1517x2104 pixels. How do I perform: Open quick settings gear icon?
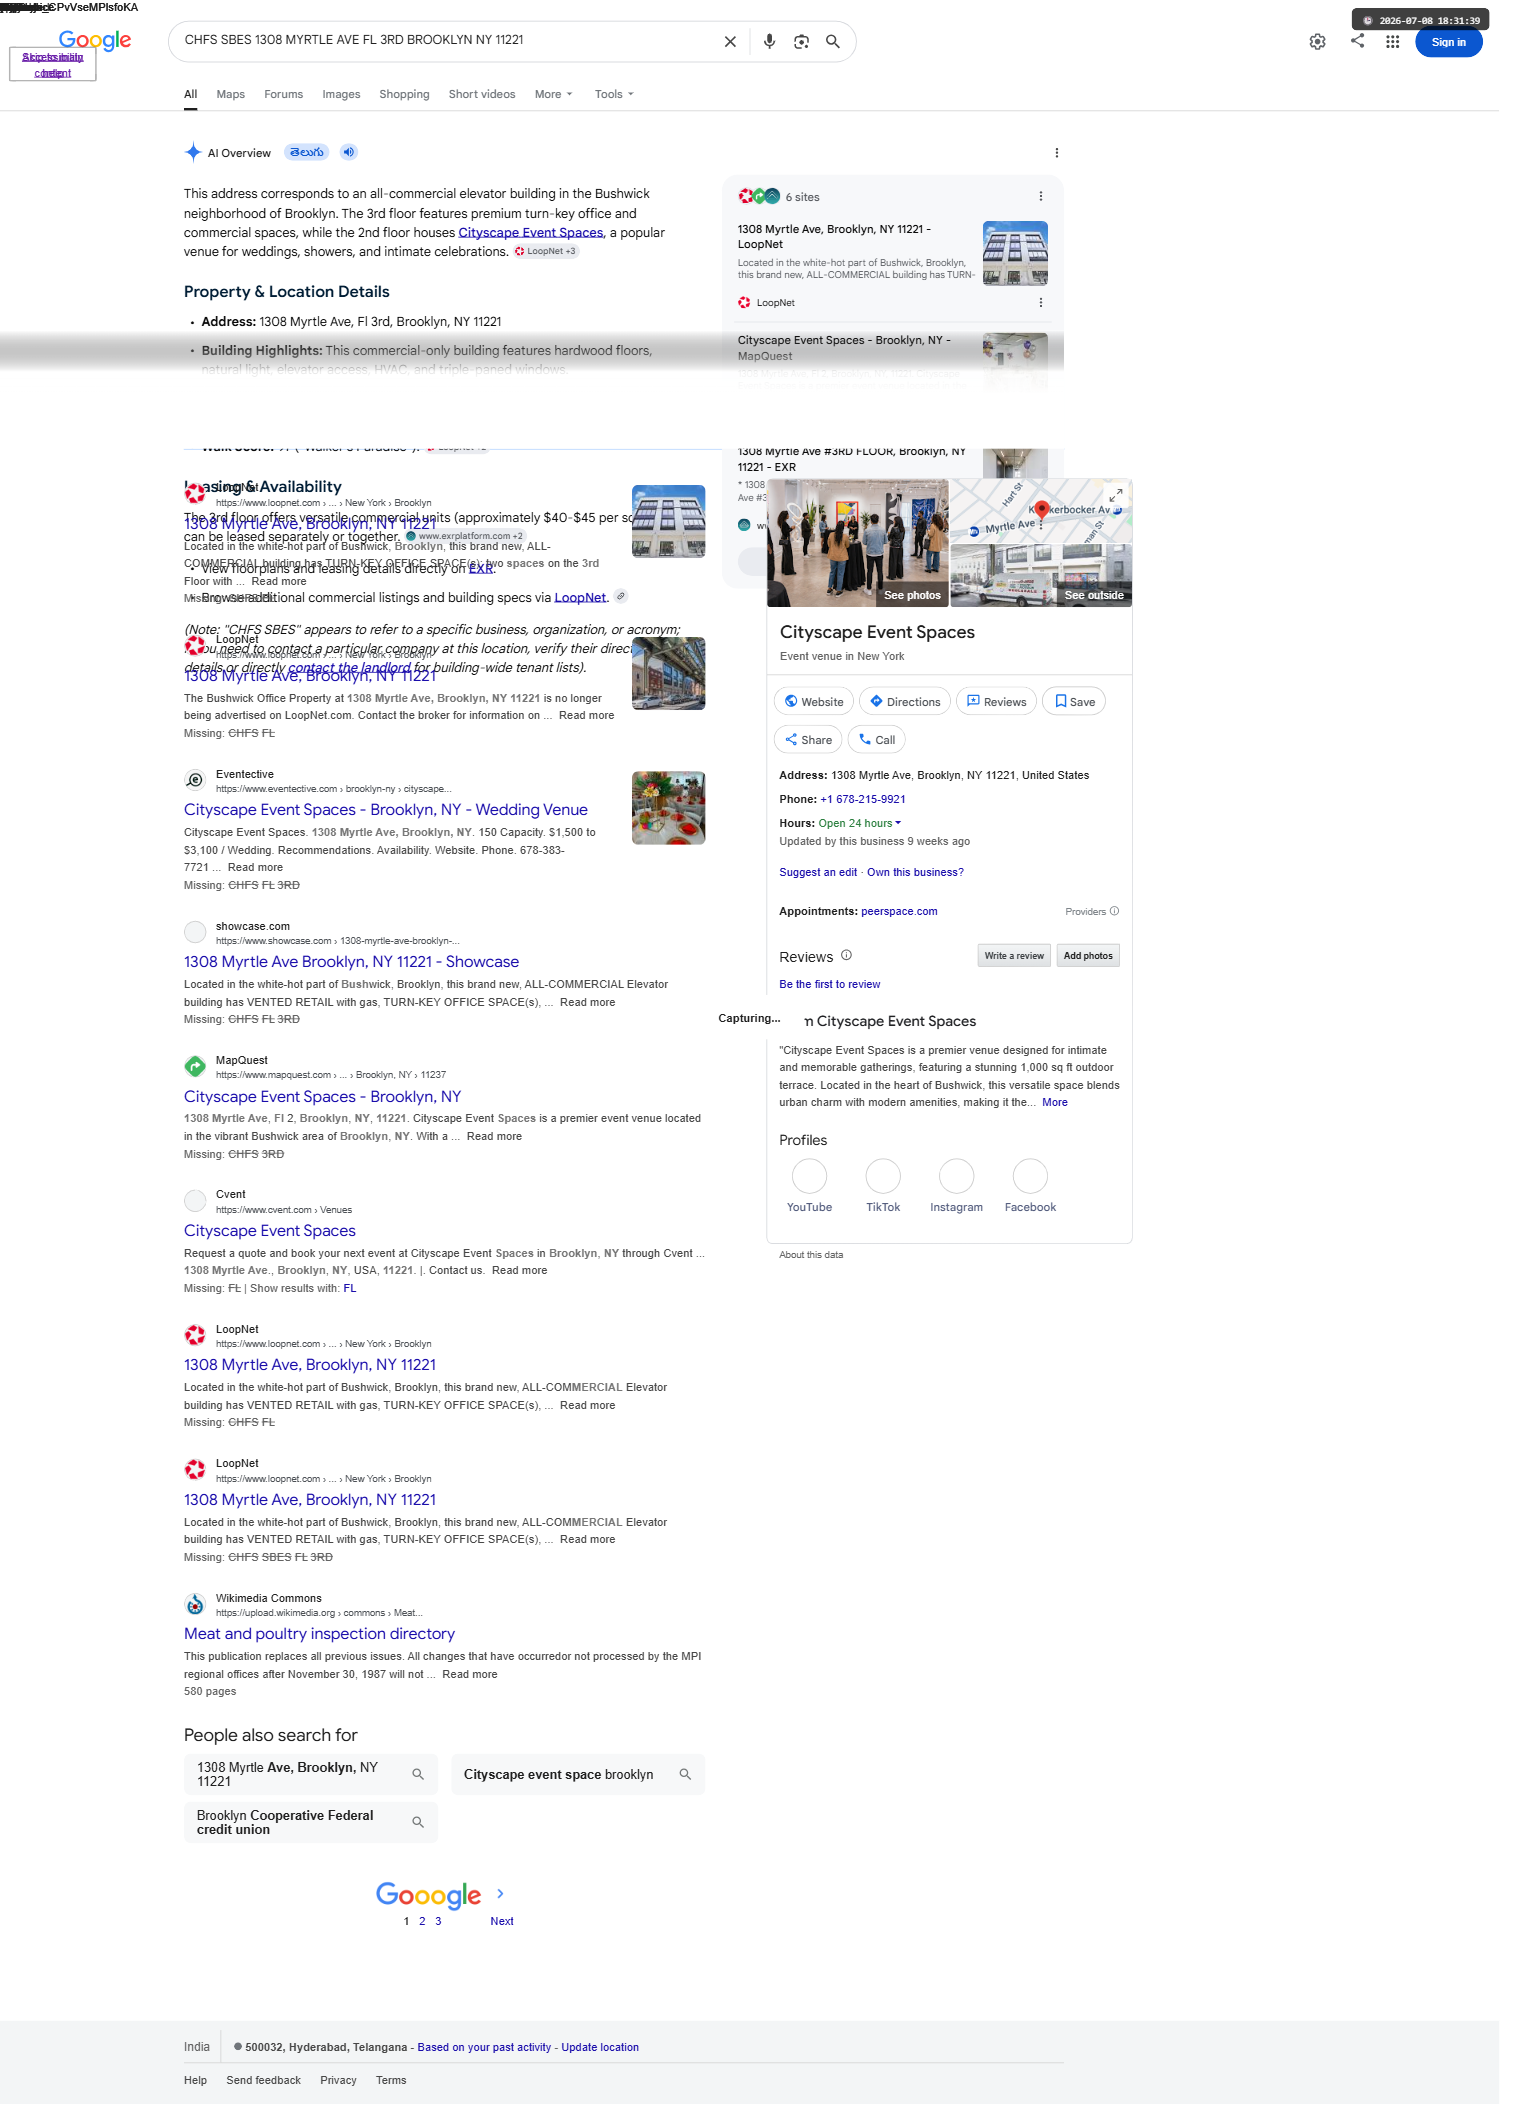point(1318,42)
